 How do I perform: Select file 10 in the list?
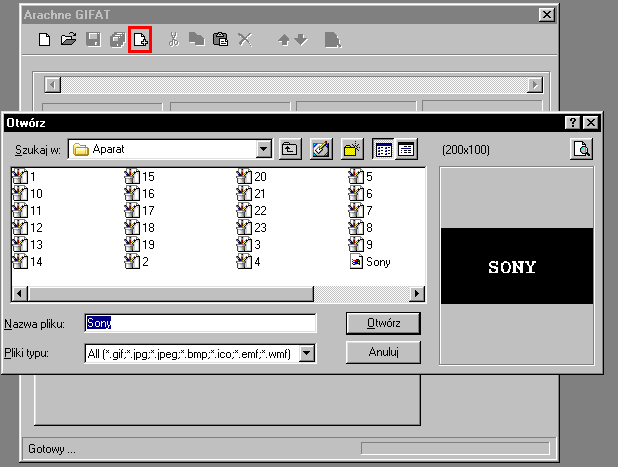28,193
